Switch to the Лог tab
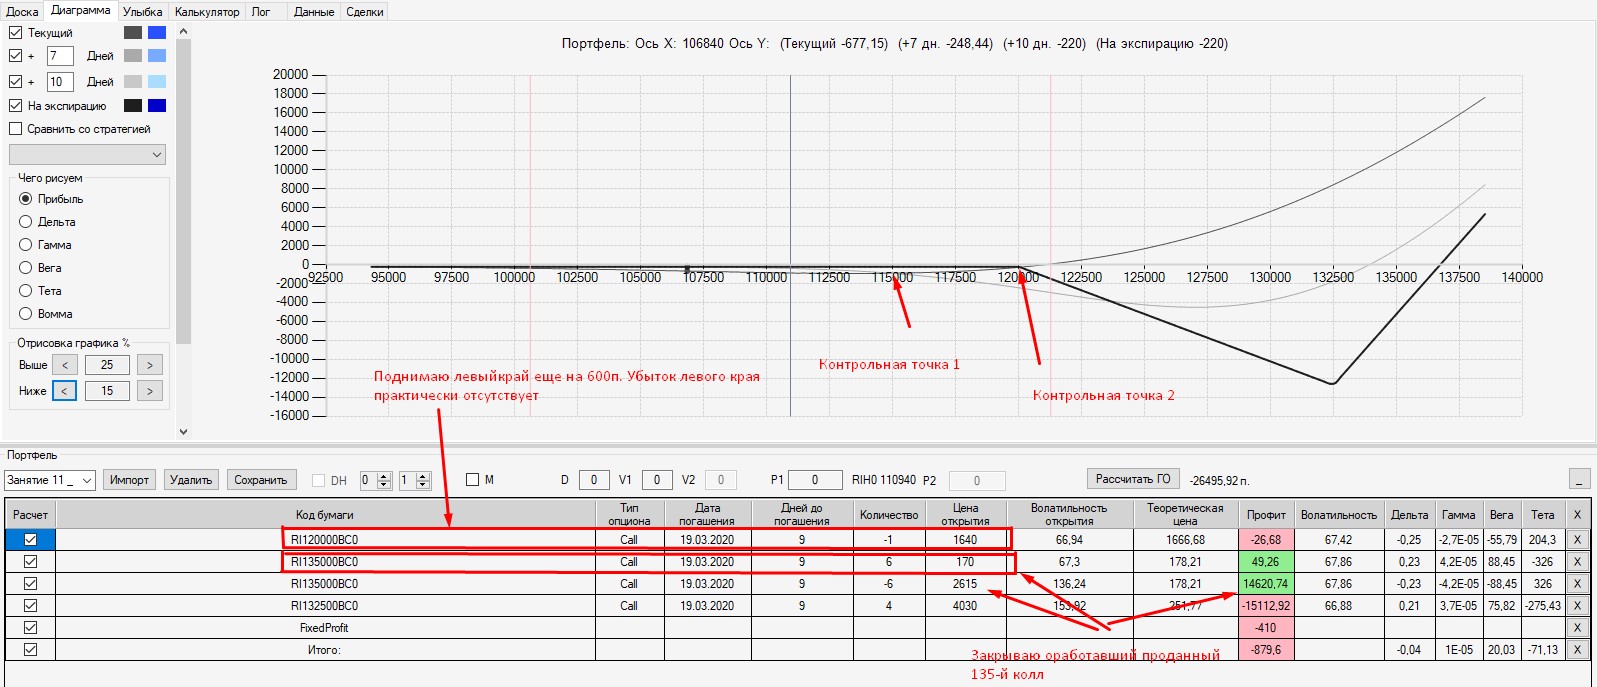This screenshot has width=1597, height=687. [261, 12]
